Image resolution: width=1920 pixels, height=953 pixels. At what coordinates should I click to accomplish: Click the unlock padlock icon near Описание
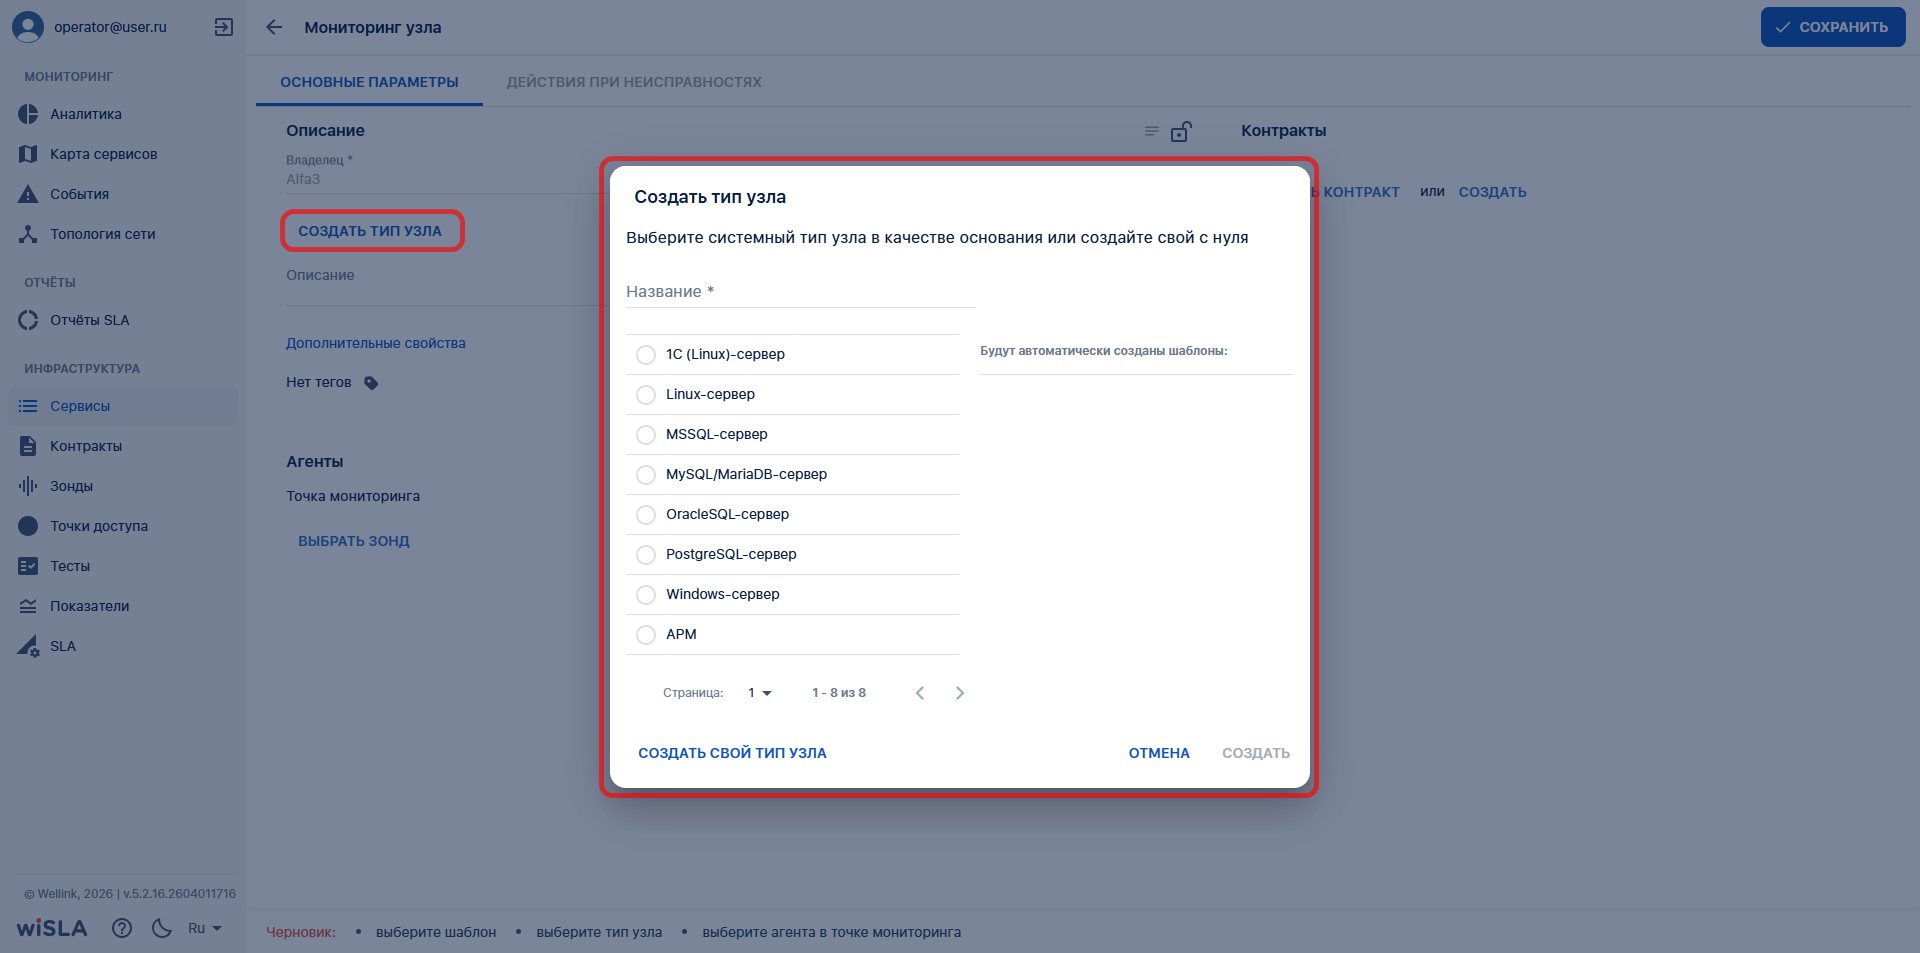[x=1181, y=131]
